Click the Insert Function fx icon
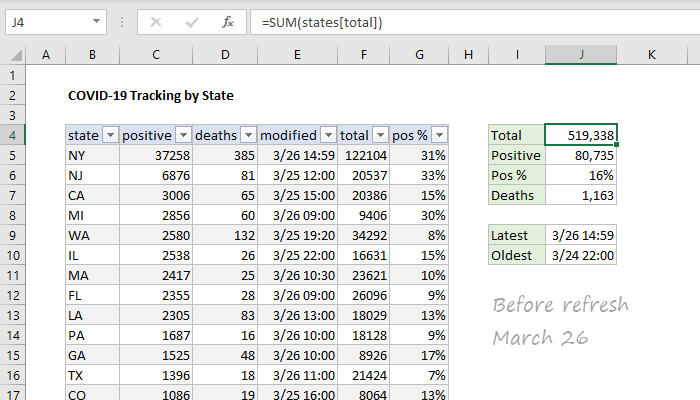This screenshot has width=700, height=400. (228, 21)
